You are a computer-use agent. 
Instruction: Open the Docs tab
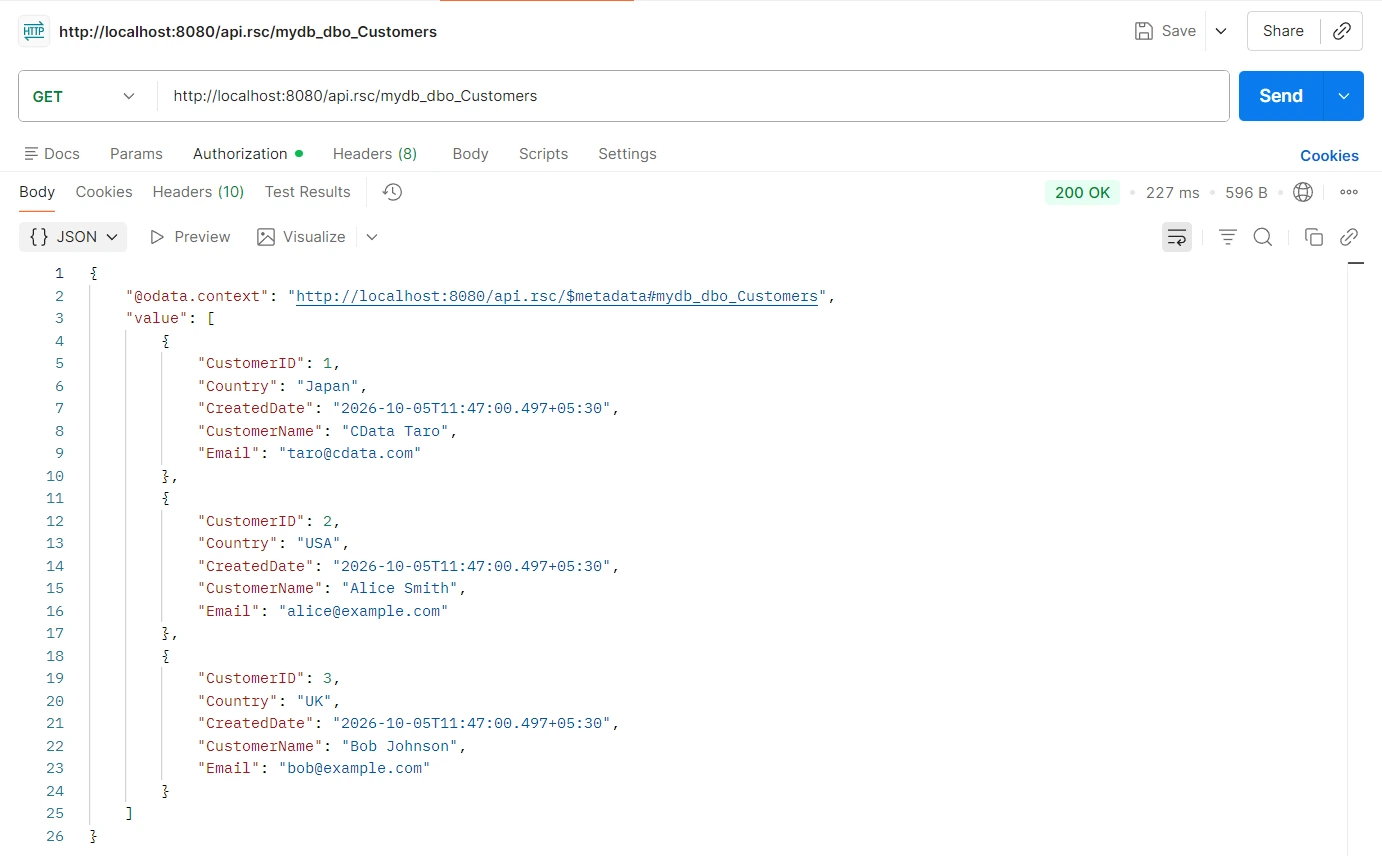[x=52, y=154]
